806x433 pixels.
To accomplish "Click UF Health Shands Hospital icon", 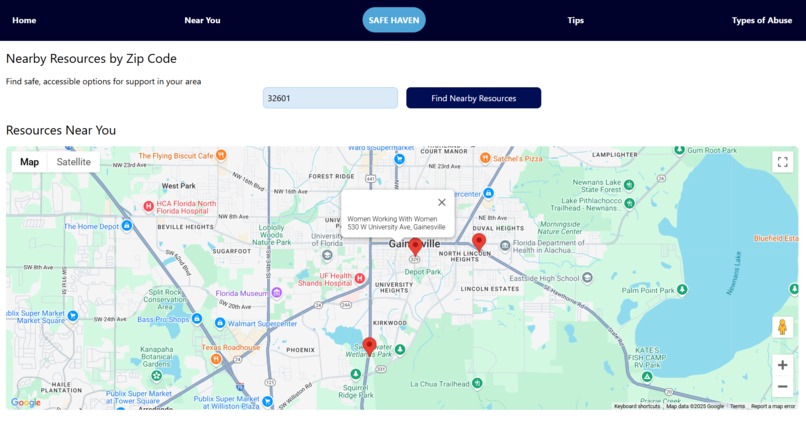I will (x=360, y=278).
